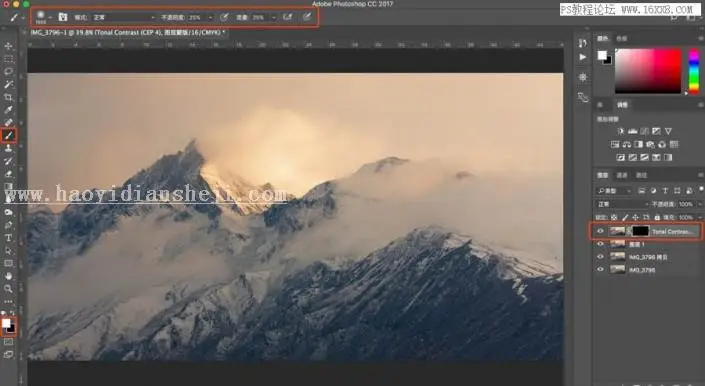The image size is (705, 386).
Task: Select the Zoom tool
Action: 9,288
